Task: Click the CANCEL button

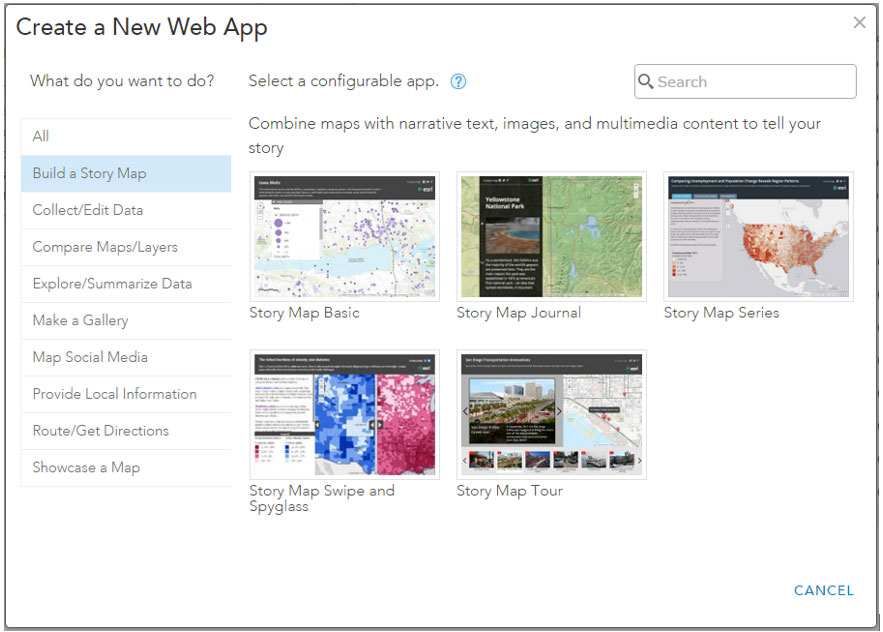Action: pyautogui.click(x=823, y=591)
